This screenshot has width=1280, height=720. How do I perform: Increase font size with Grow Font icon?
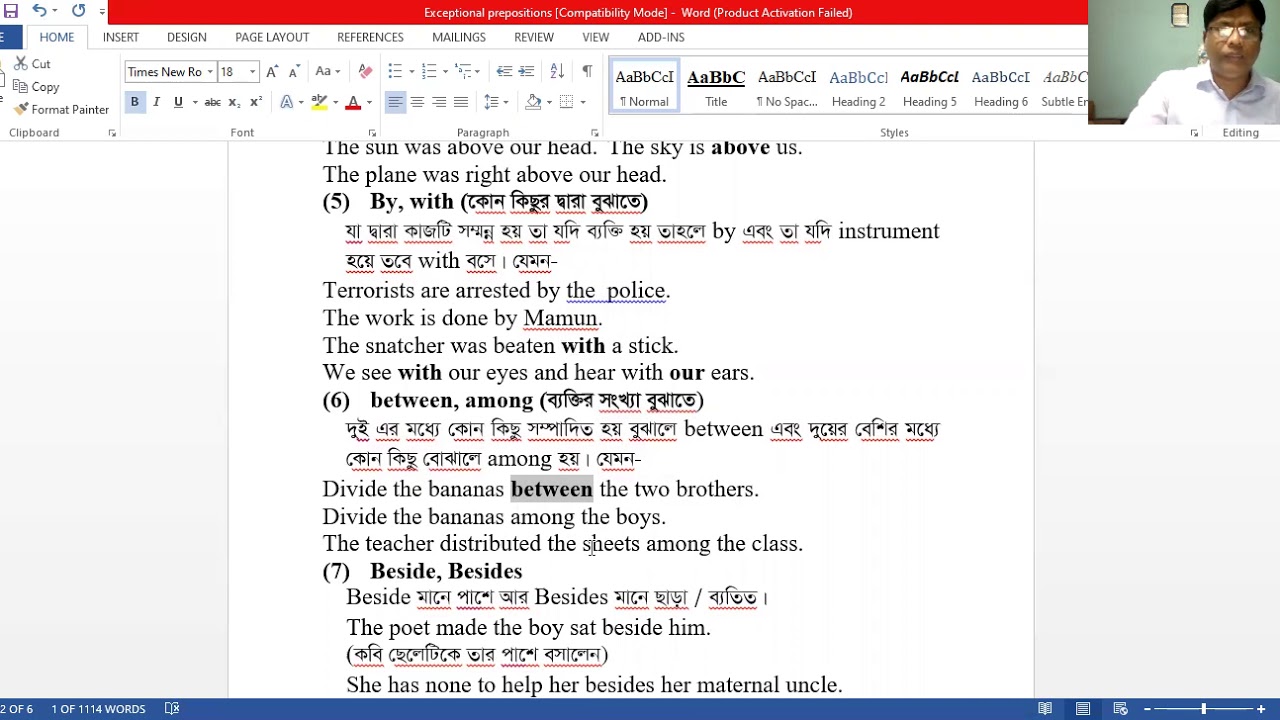272,72
